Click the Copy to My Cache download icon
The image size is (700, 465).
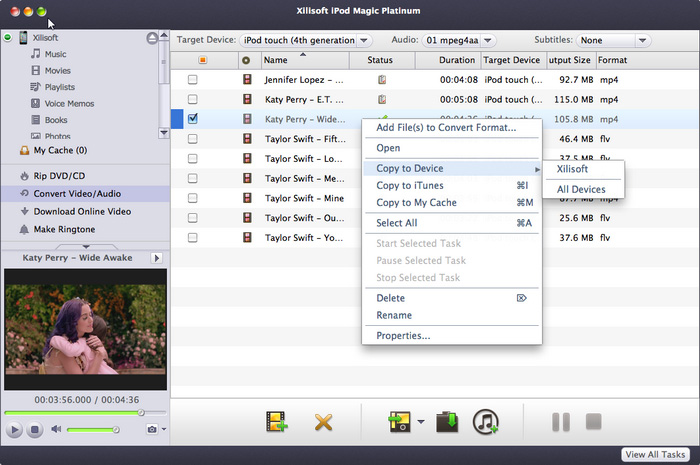click(x=447, y=422)
